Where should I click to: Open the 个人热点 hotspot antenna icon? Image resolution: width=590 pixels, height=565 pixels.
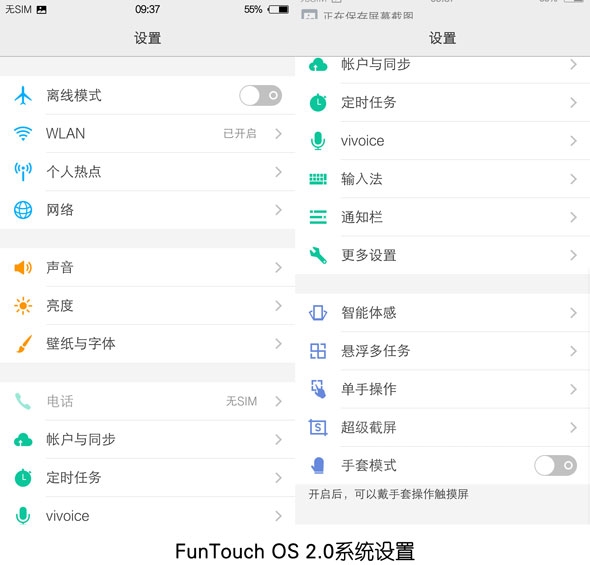23,172
